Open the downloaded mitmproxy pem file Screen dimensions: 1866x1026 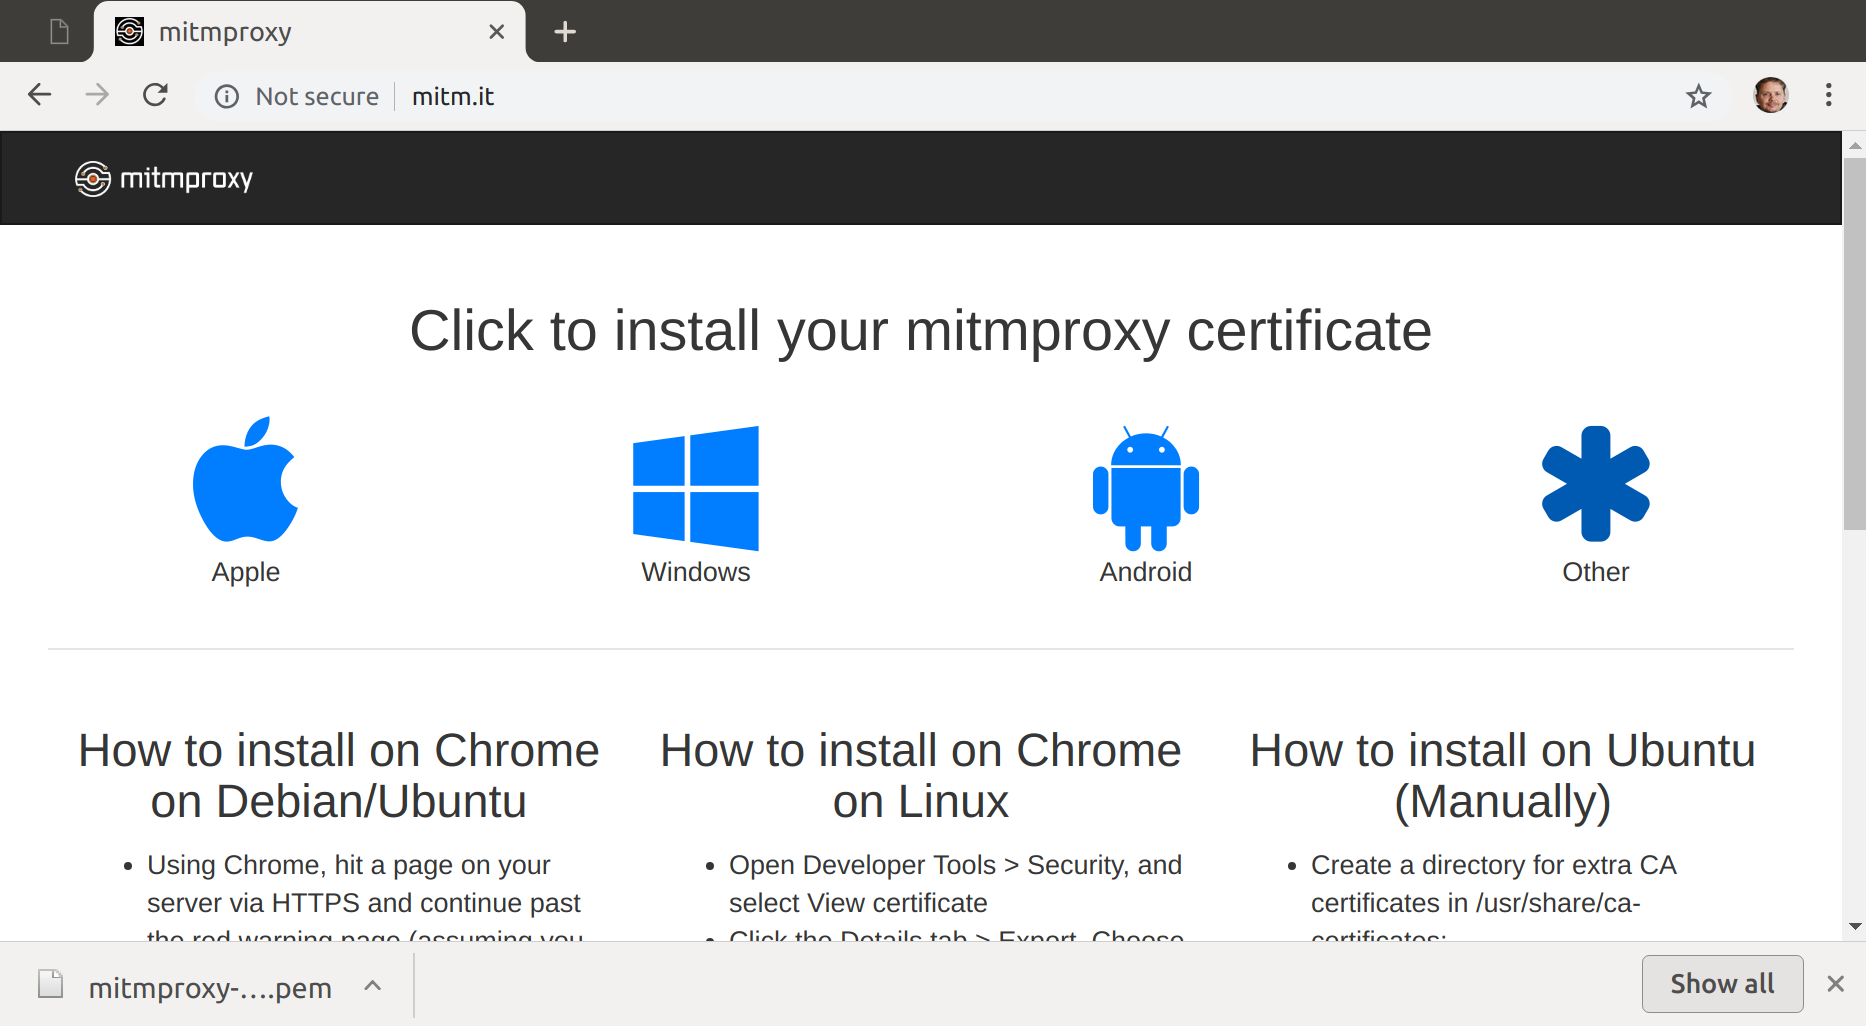tap(210, 987)
